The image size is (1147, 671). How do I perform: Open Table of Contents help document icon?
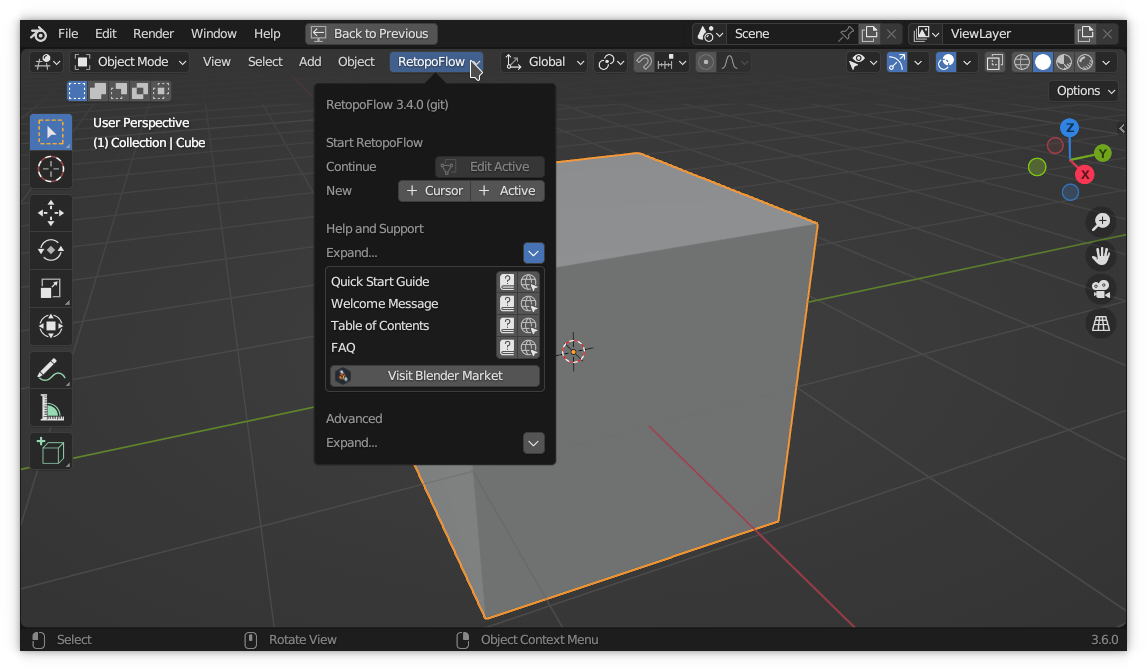click(507, 326)
